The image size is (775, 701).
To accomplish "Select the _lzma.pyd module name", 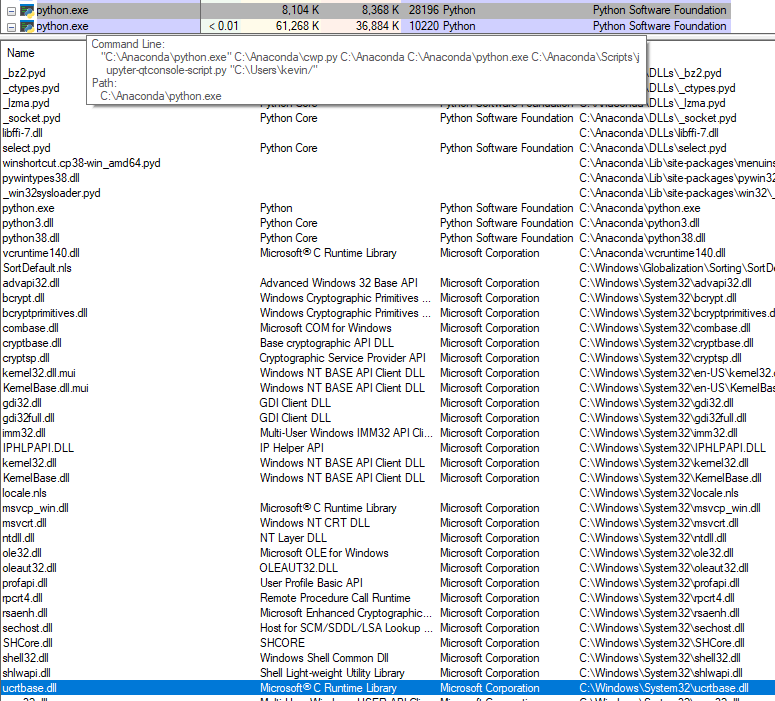I will click(26, 103).
